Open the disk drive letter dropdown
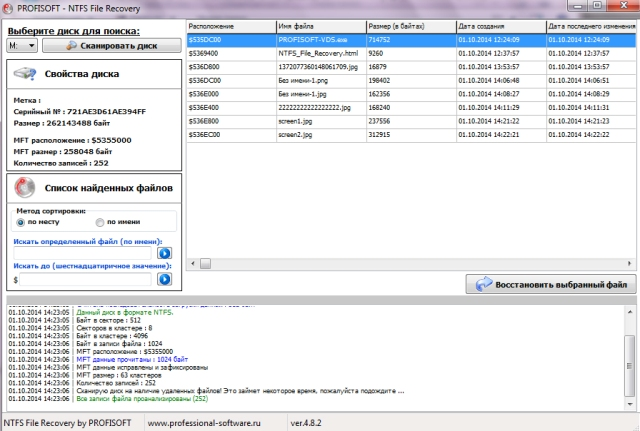The height and width of the screenshot is (431, 640). [x=19, y=45]
